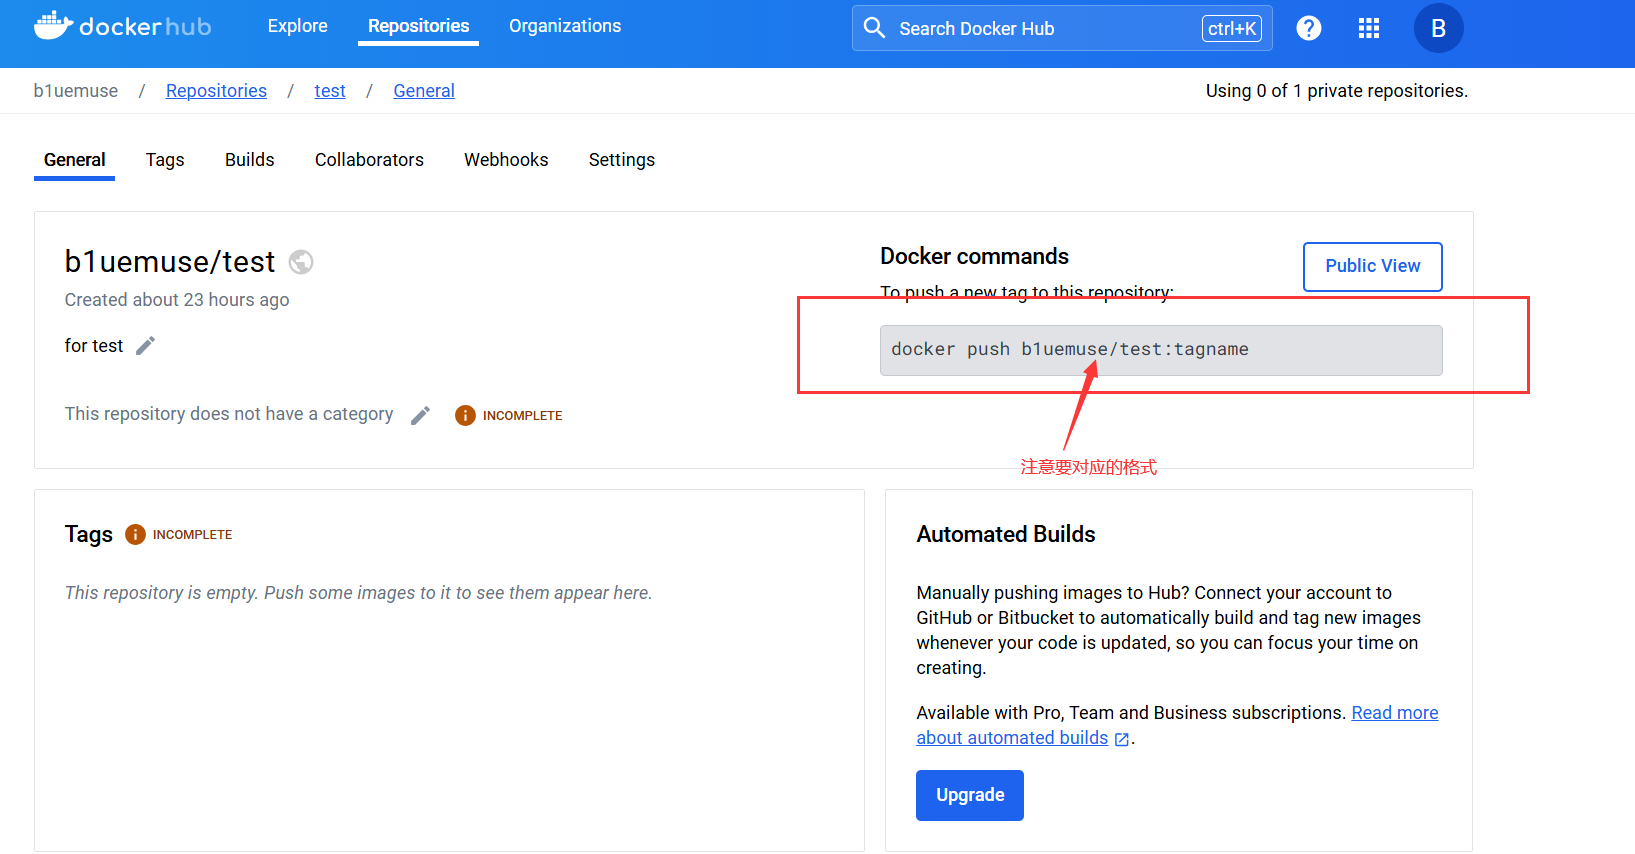Click 'This repository does not have a category'
The width and height of the screenshot is (1635, 854).
click(x=229, y=414)
